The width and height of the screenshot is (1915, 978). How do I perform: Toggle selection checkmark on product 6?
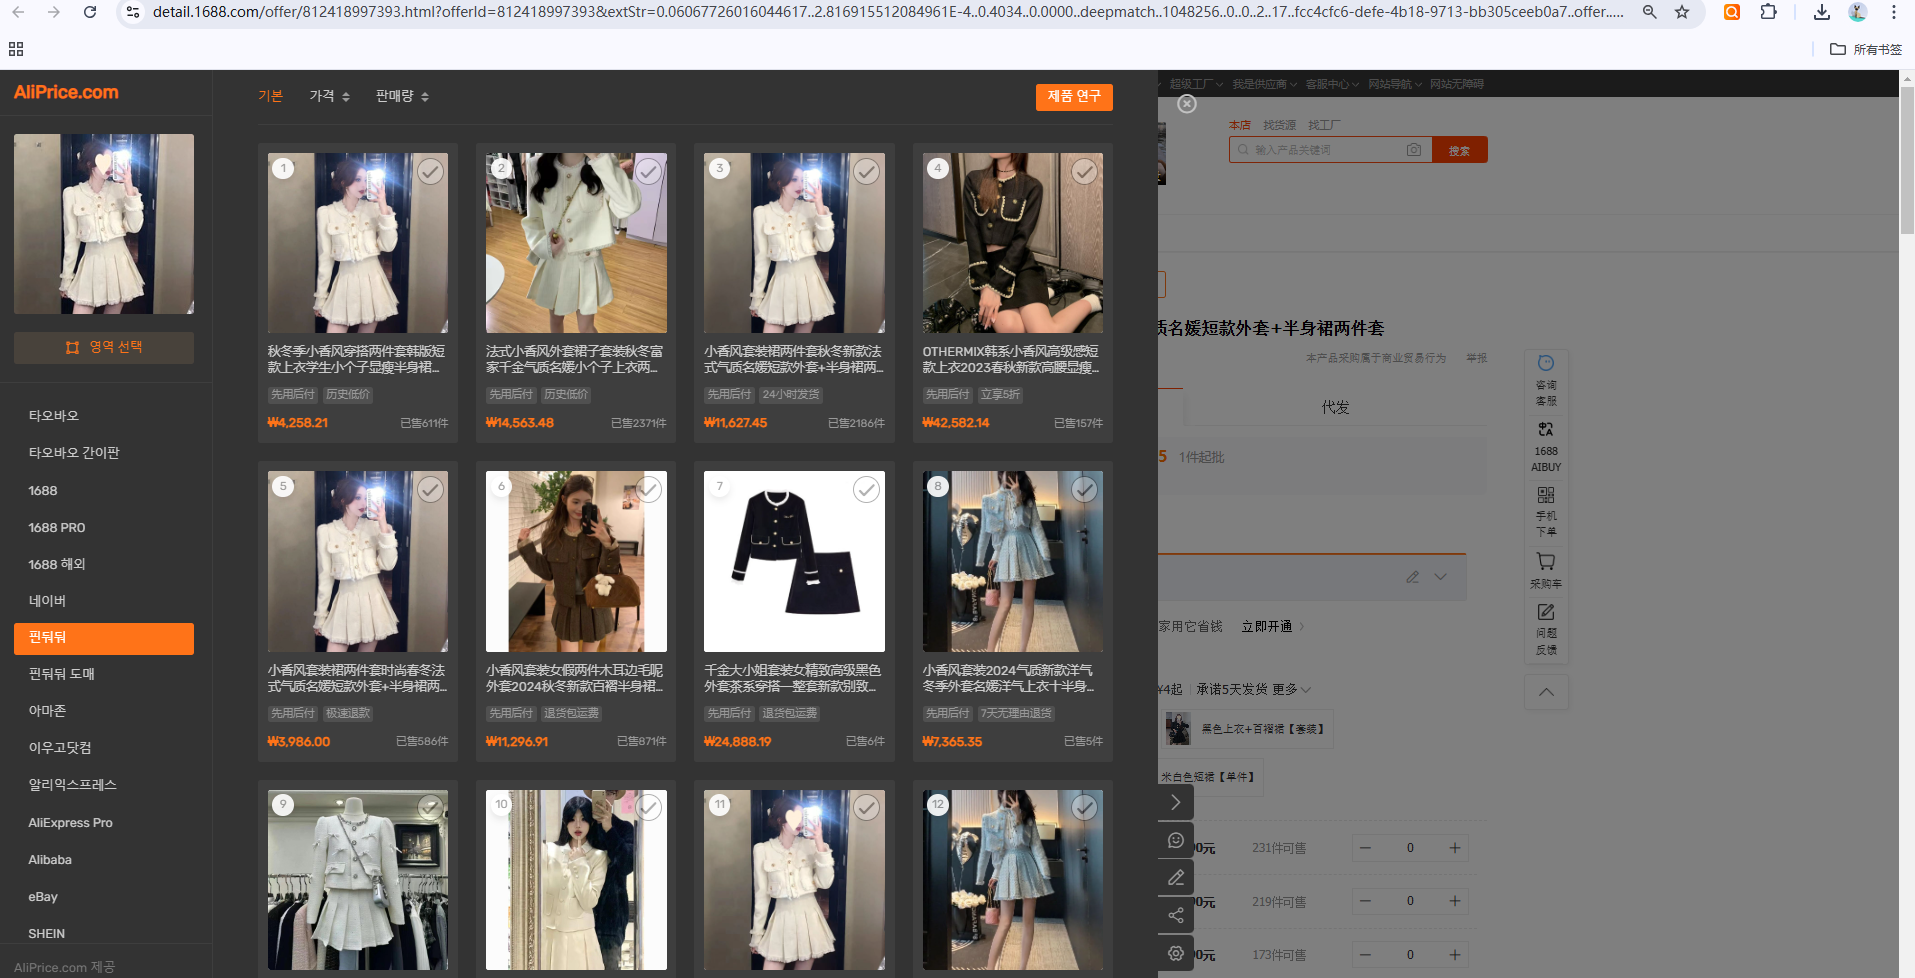[648, 489]
